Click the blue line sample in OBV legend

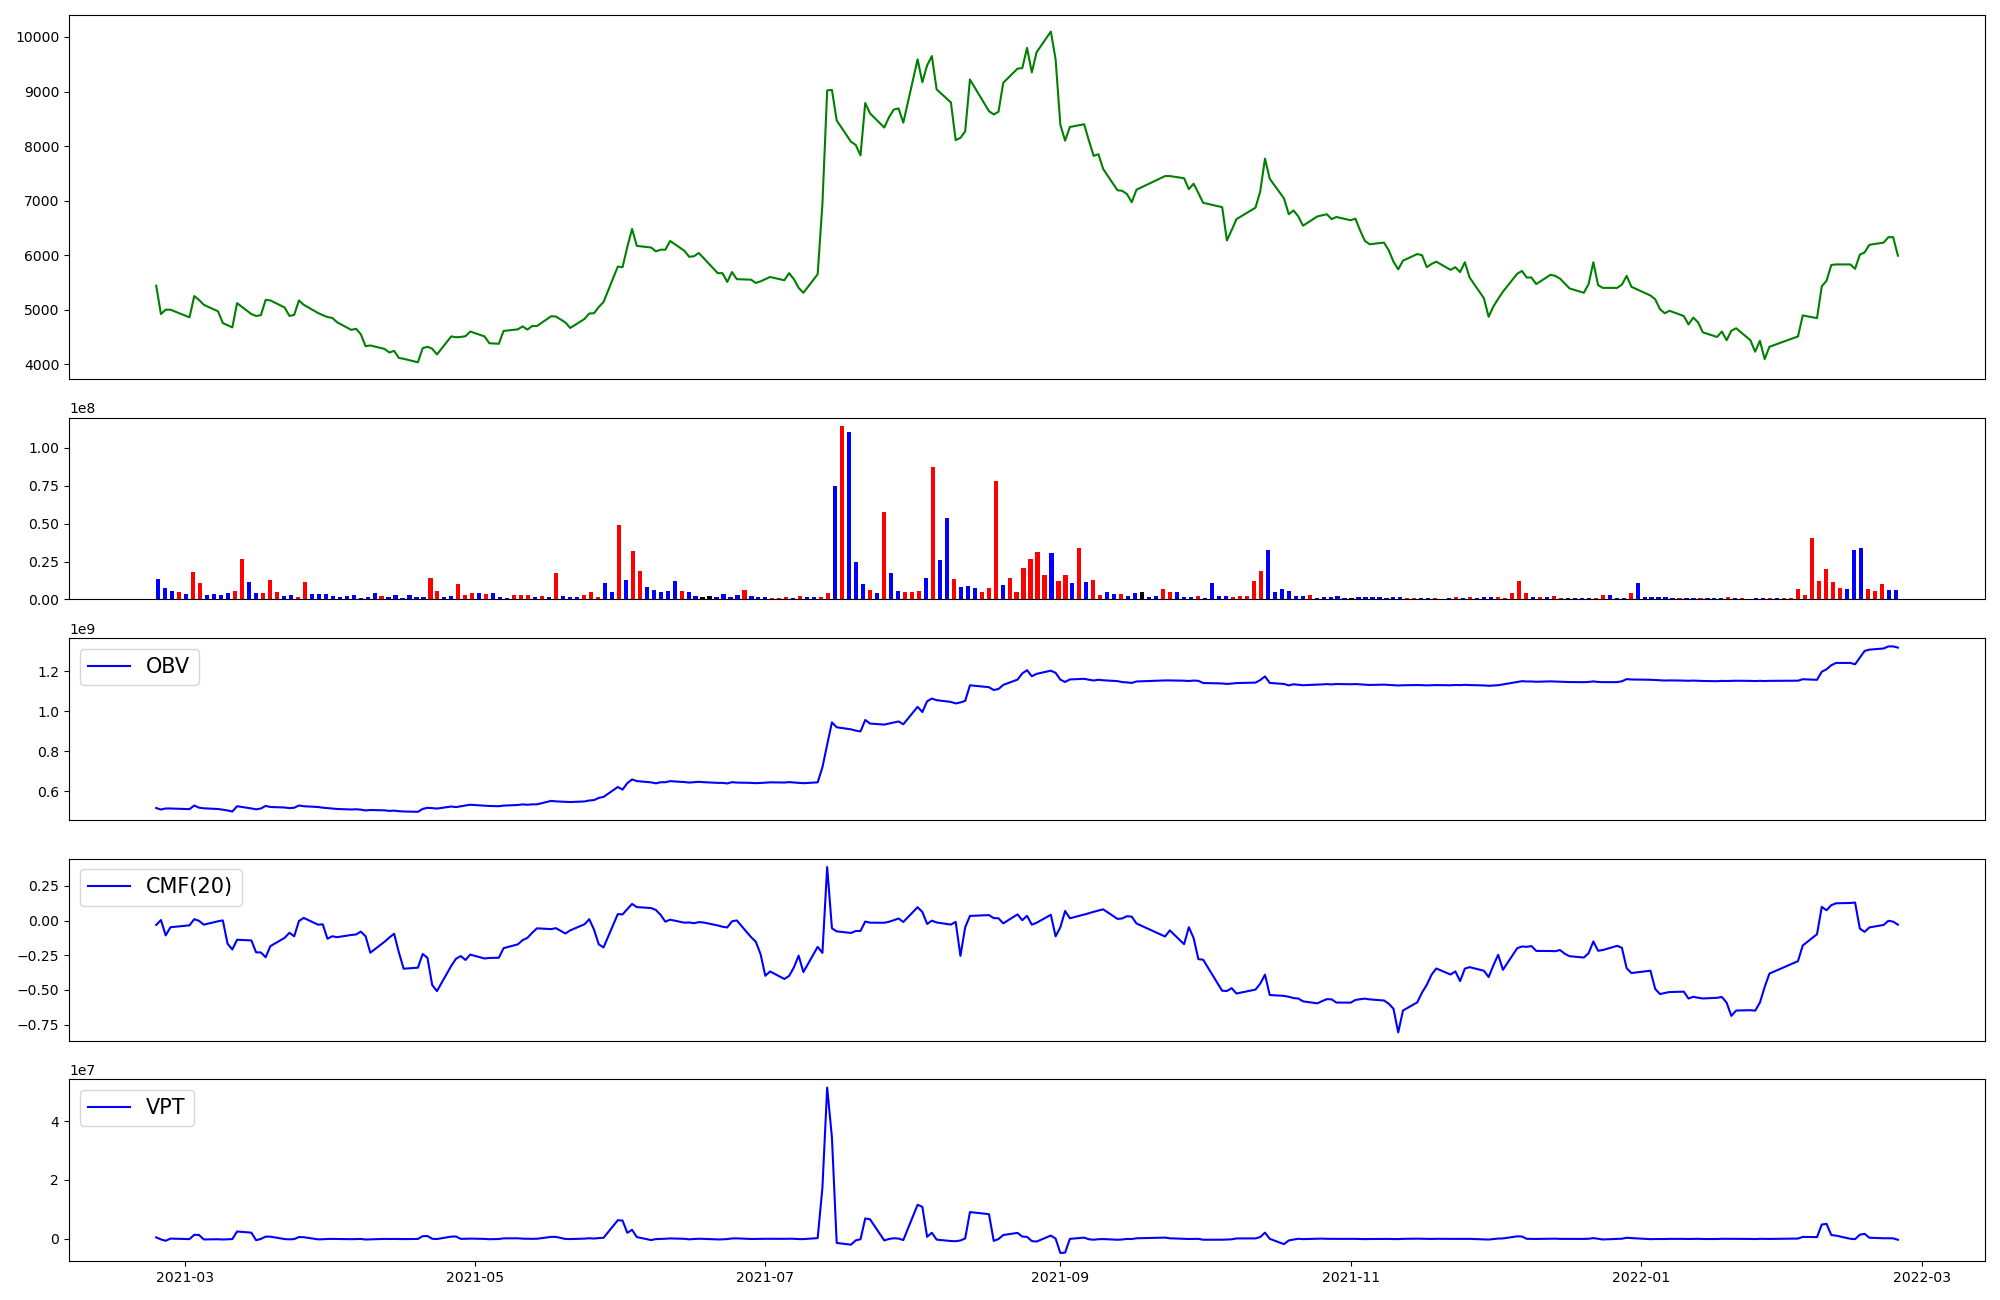(x=110, y=666)
